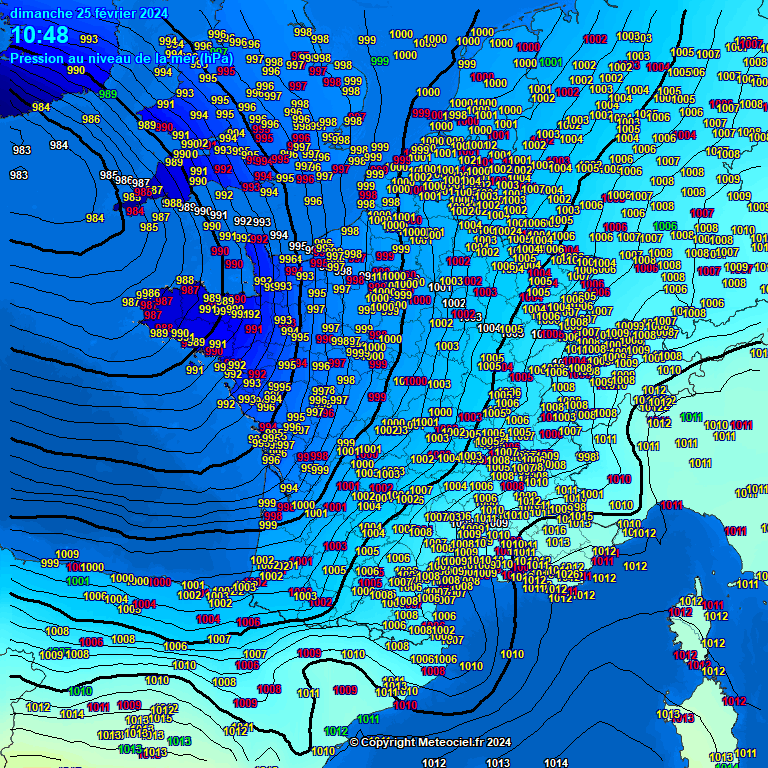Click the red 1002 reading at top right
768x768 pixels.
pos(595,39)
